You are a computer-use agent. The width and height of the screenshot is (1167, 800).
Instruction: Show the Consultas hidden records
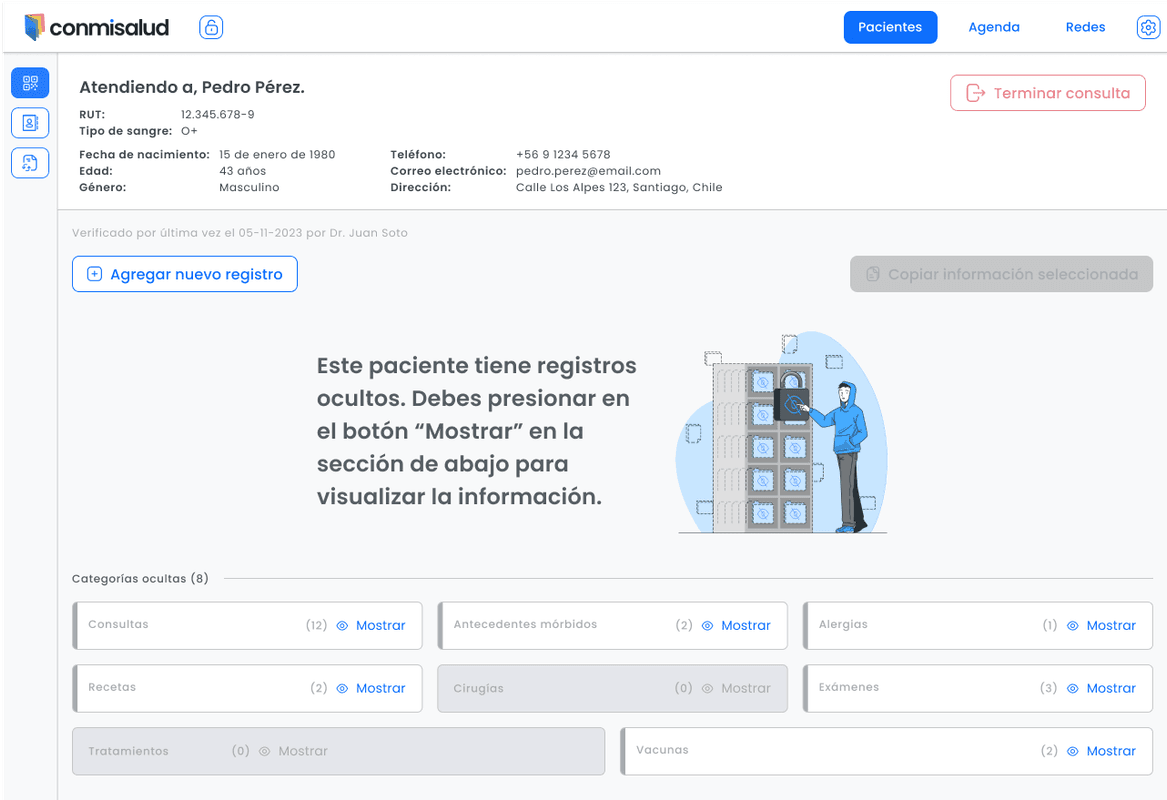point(371,625)
